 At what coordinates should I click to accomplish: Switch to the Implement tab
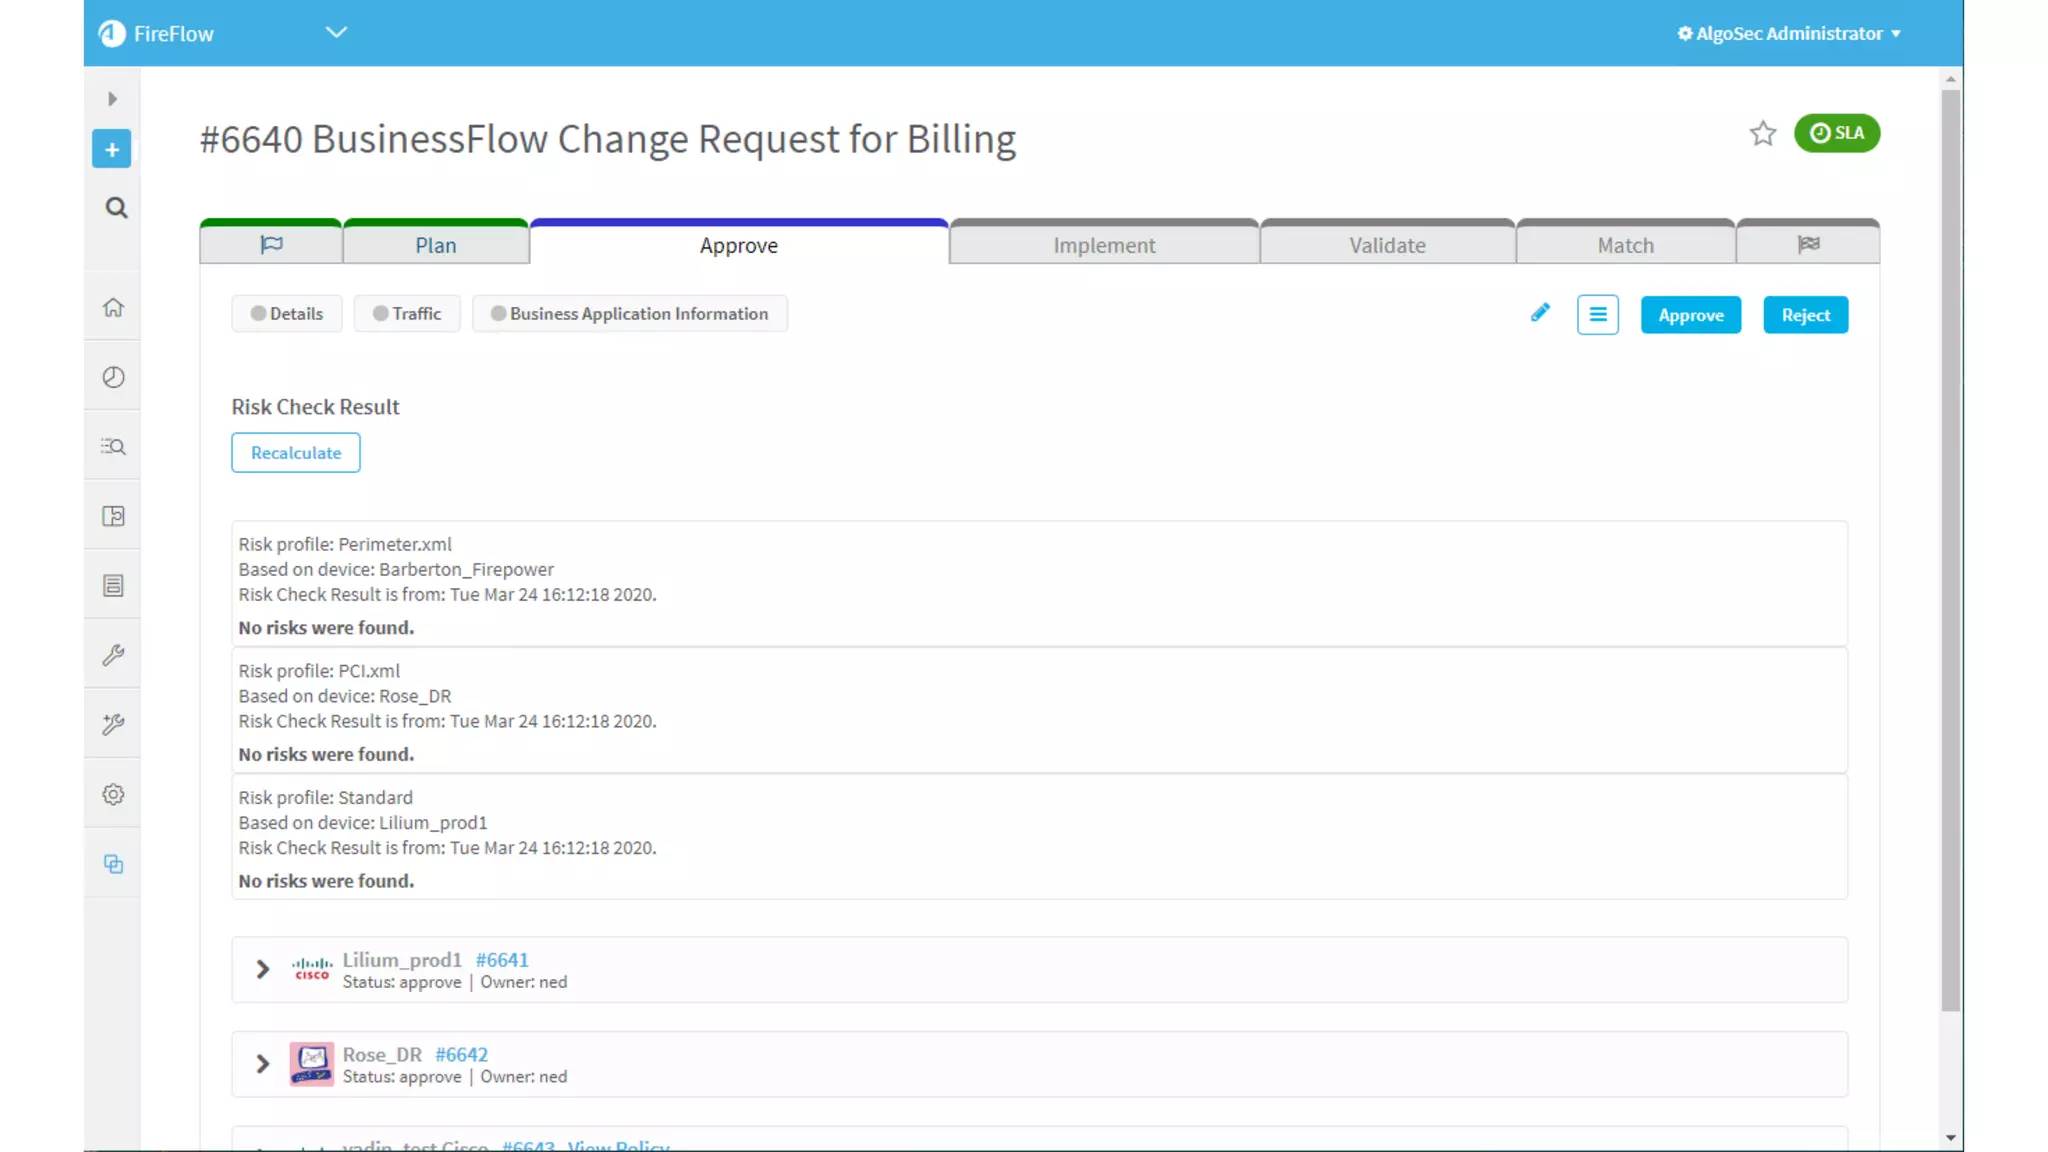point(1103,245)
